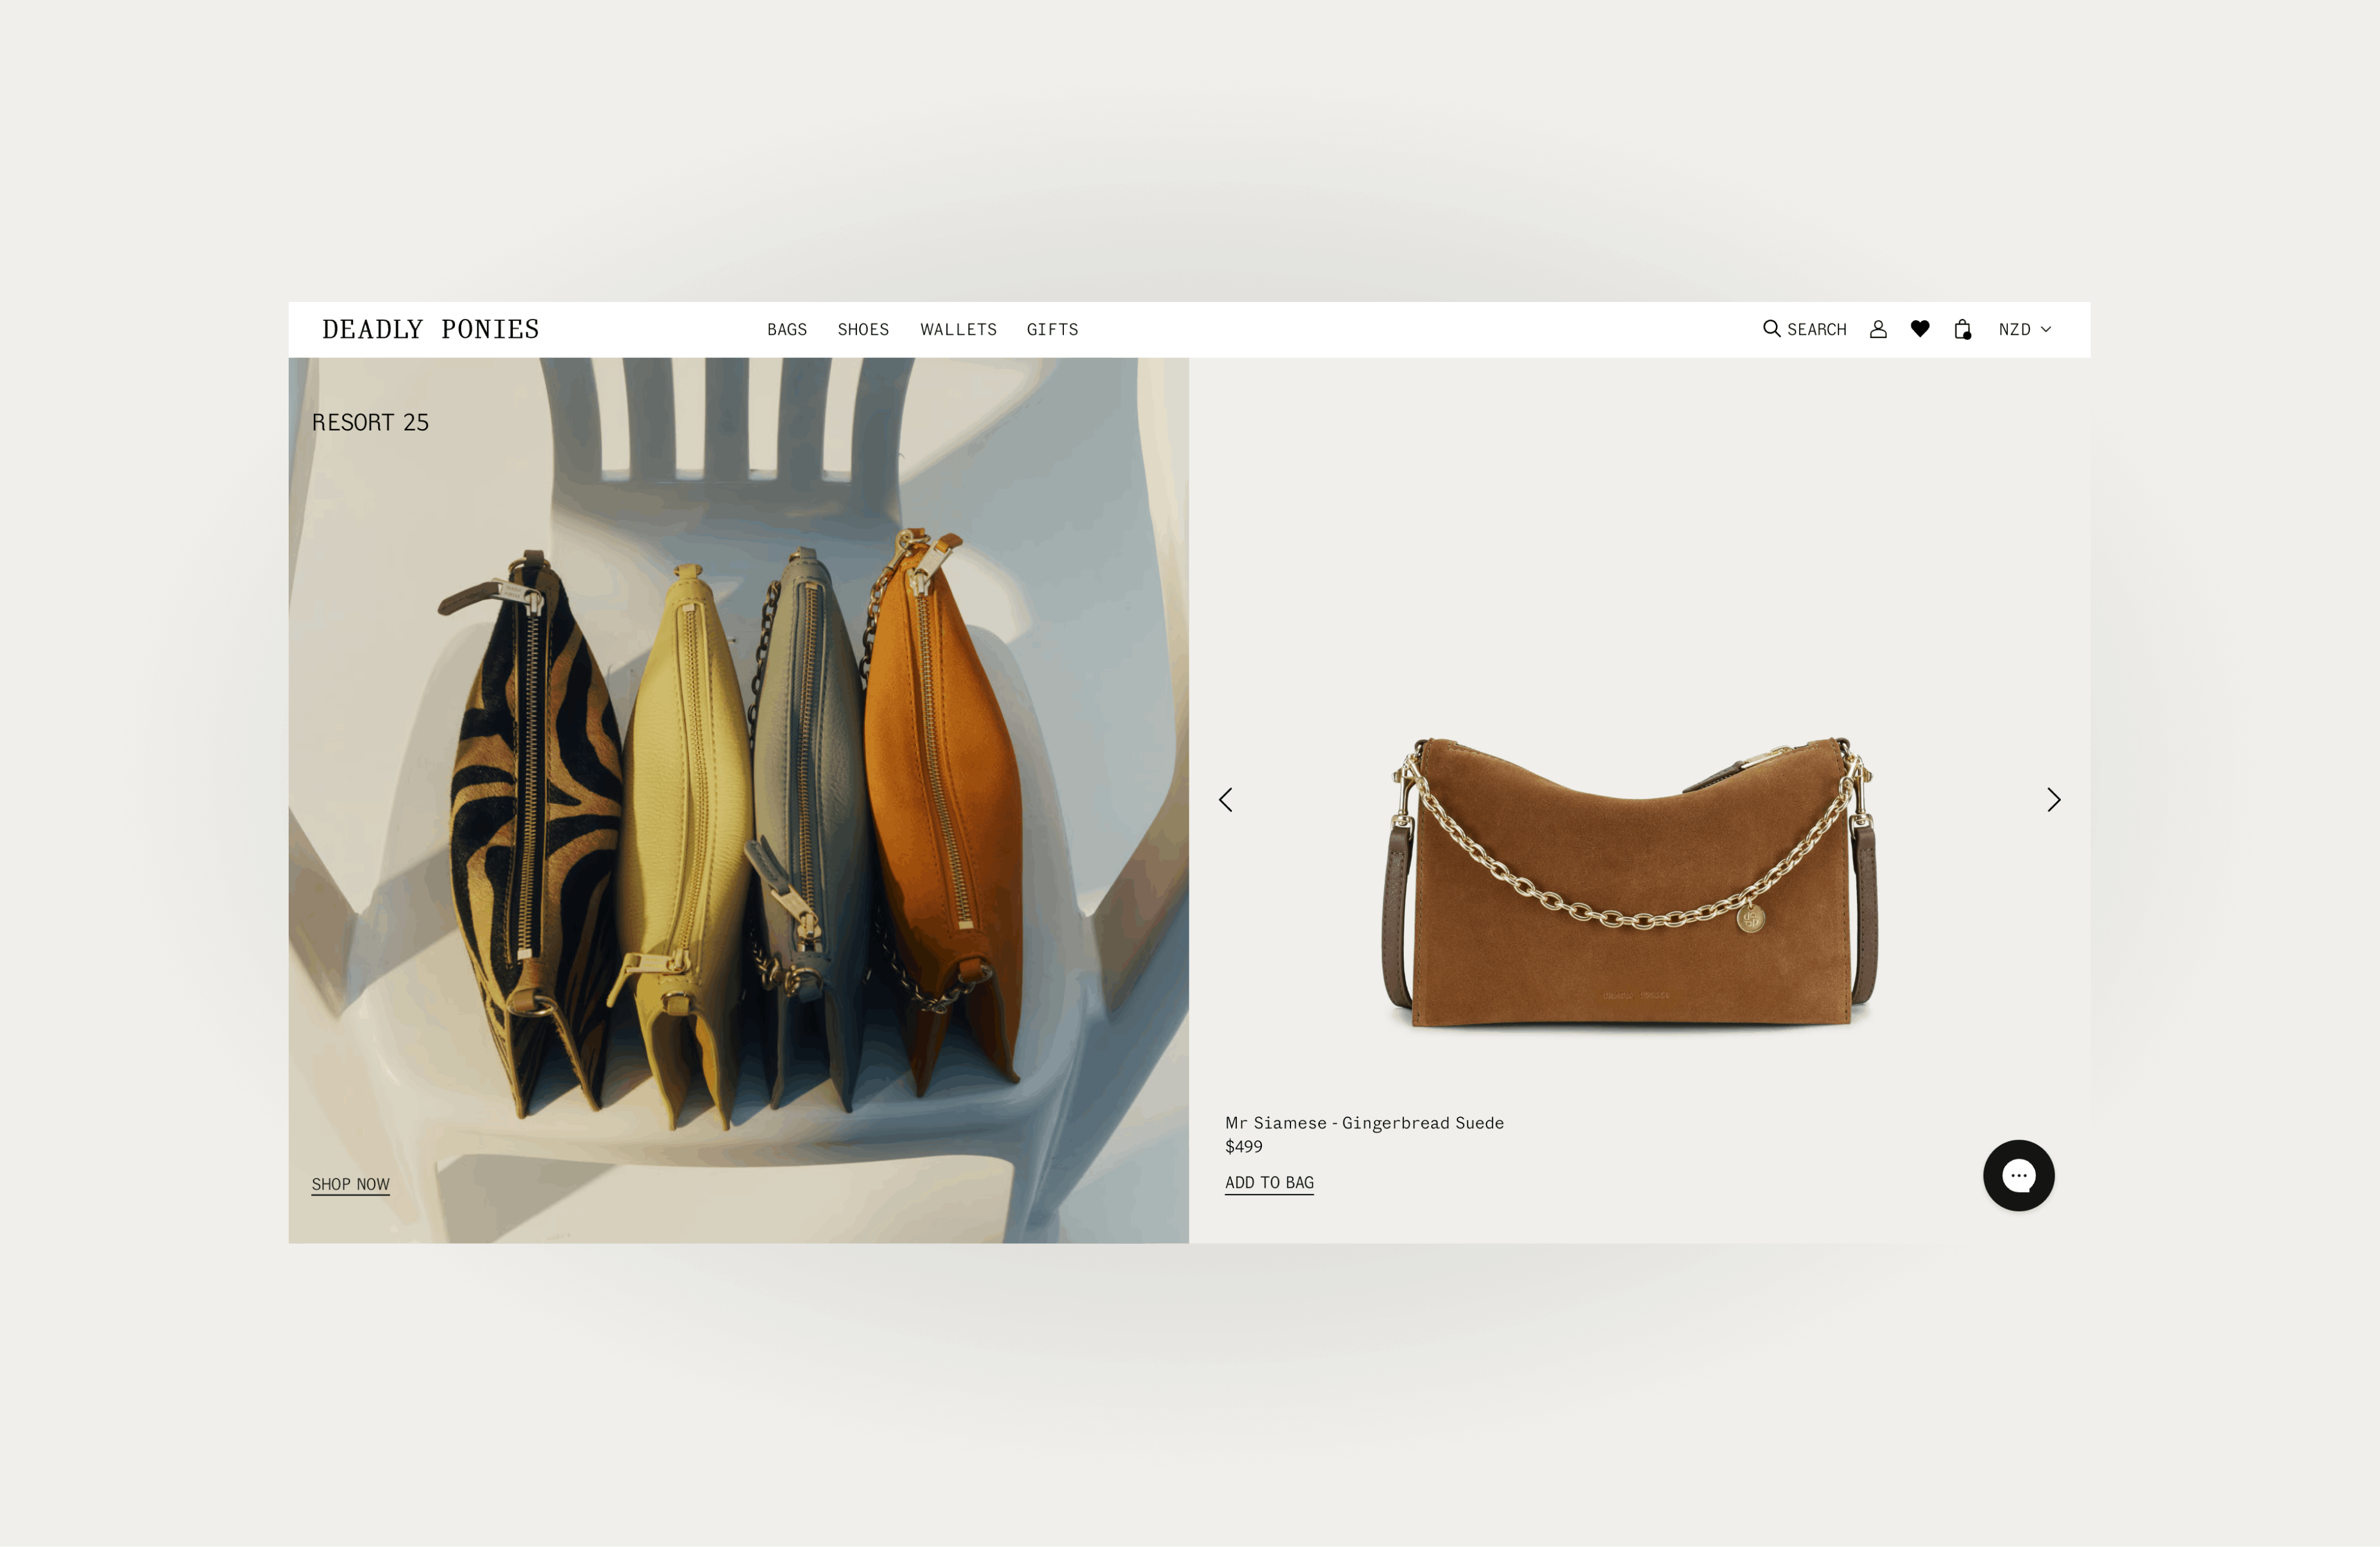
Task: Show next product with right arrow
Action: [x=2053, y=799]
